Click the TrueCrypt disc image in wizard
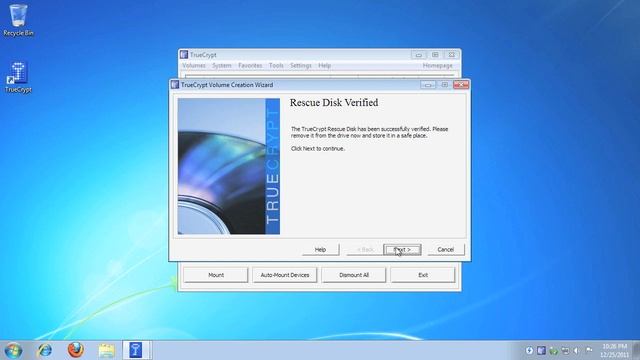The height and width of the screenshot is (360, 640). 229,166
